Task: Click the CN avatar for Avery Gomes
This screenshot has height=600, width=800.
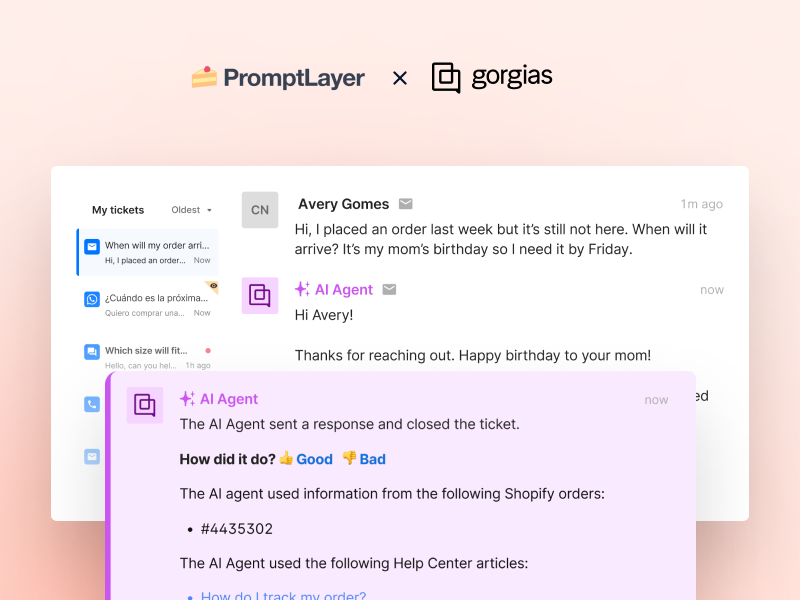Action: point(260,210)
